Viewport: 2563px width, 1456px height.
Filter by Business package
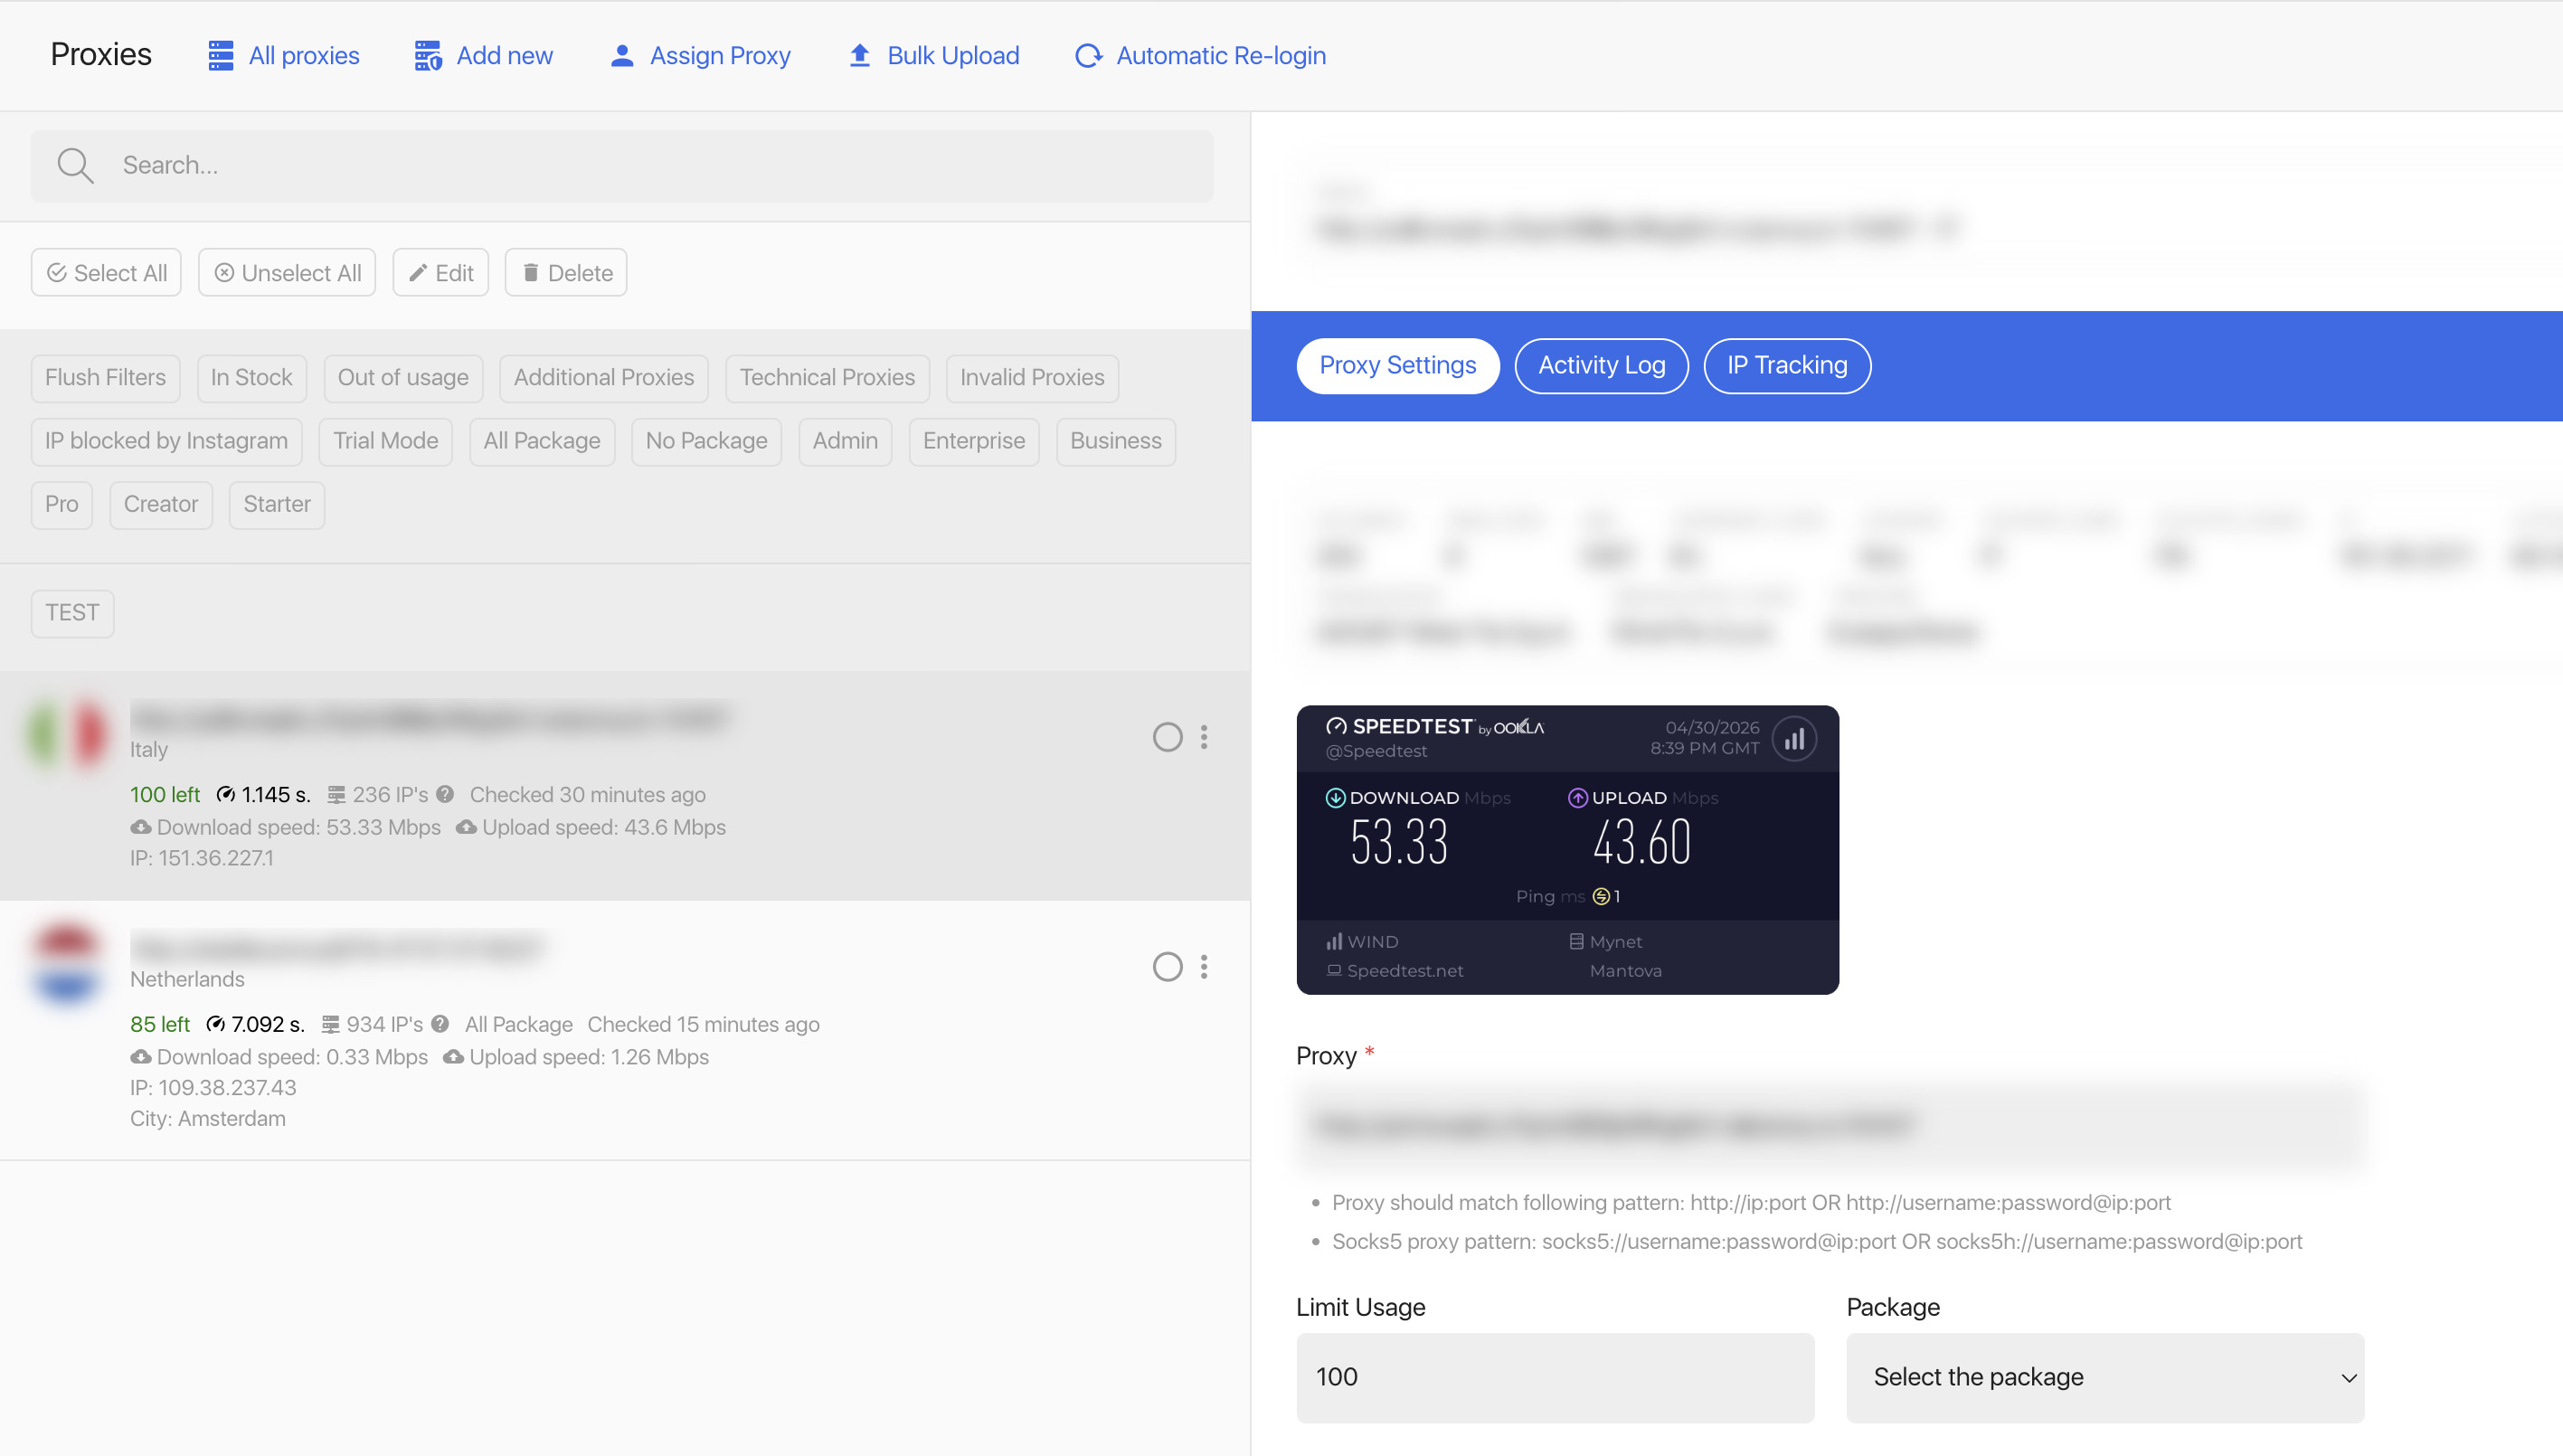[1116, 441]
